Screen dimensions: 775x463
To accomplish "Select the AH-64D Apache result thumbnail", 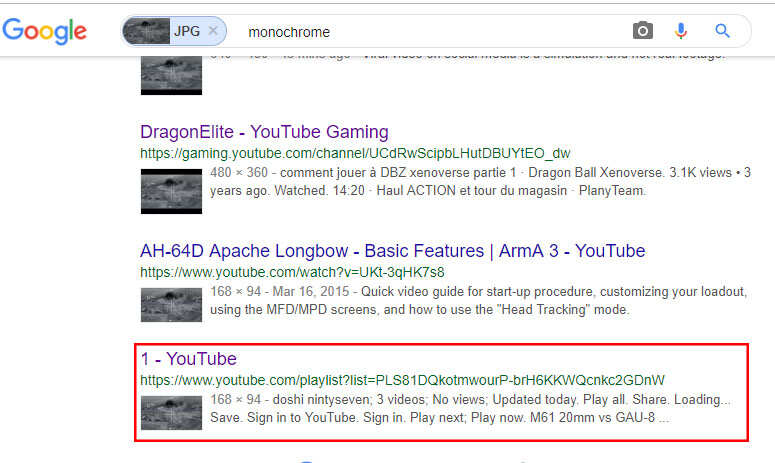I will 171,304.
